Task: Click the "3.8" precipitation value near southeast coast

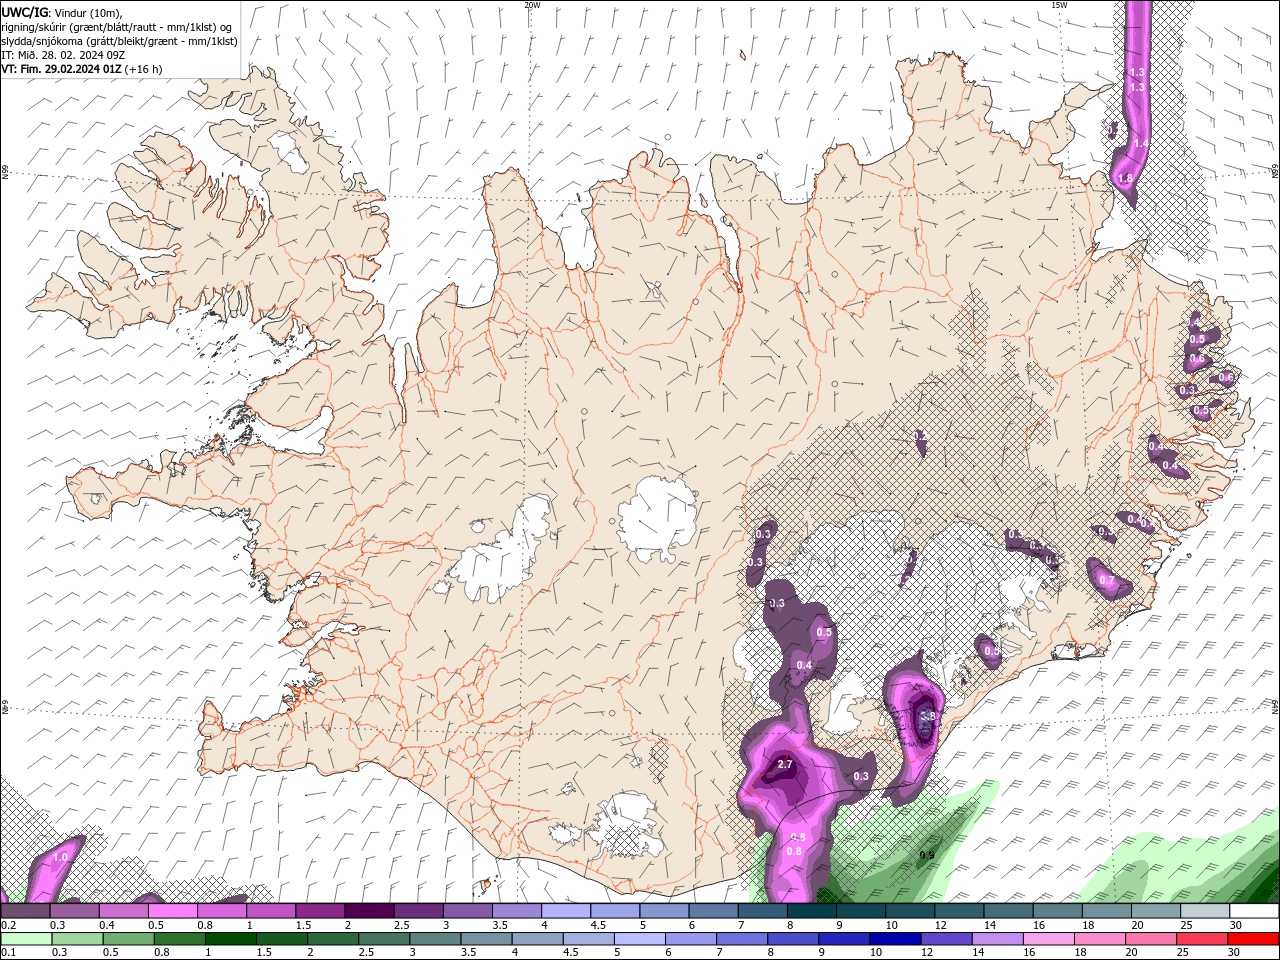Action: coord(927,716)
